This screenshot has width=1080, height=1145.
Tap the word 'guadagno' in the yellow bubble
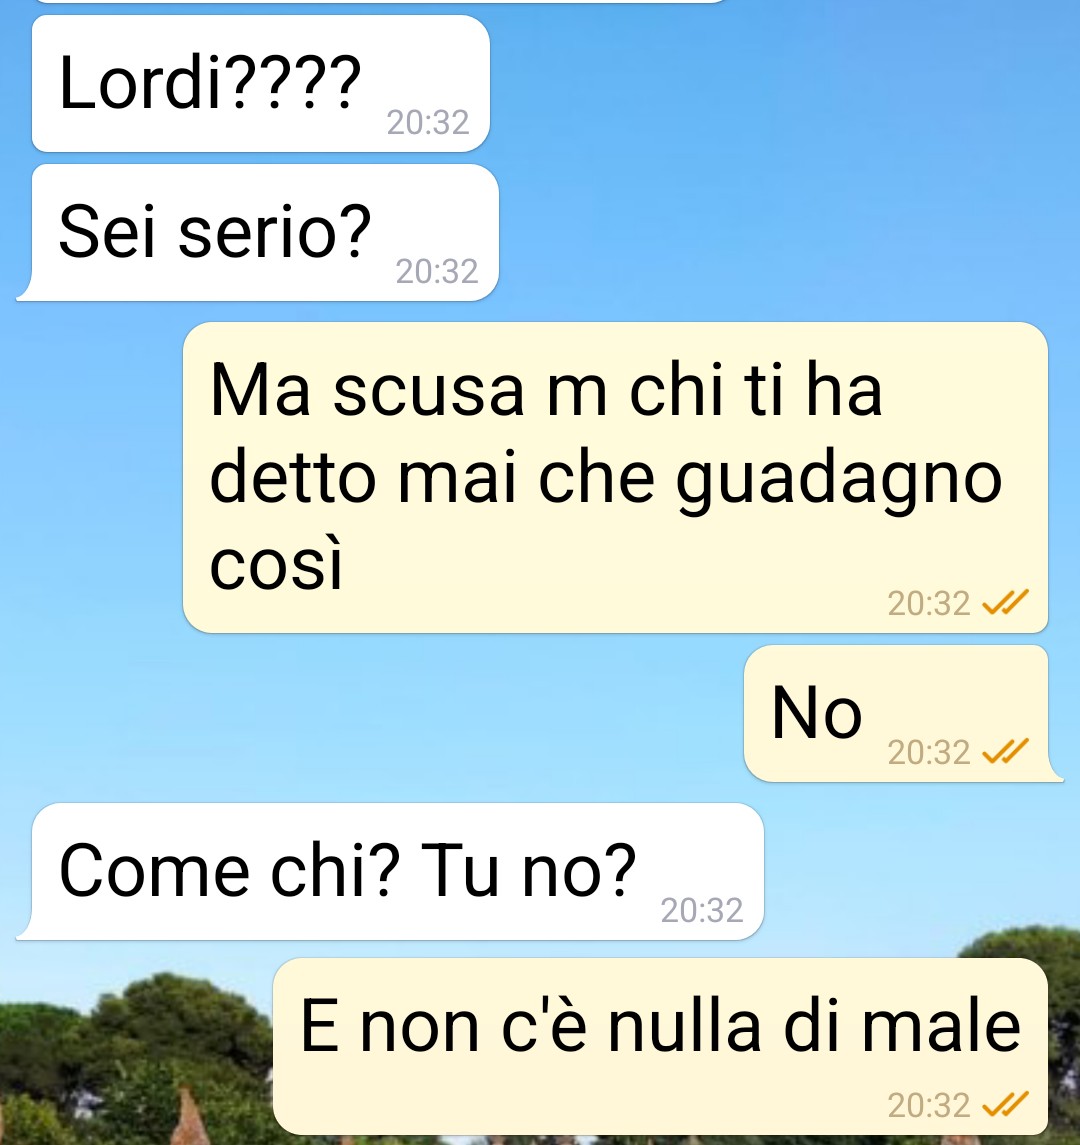[x=839, y=482]
